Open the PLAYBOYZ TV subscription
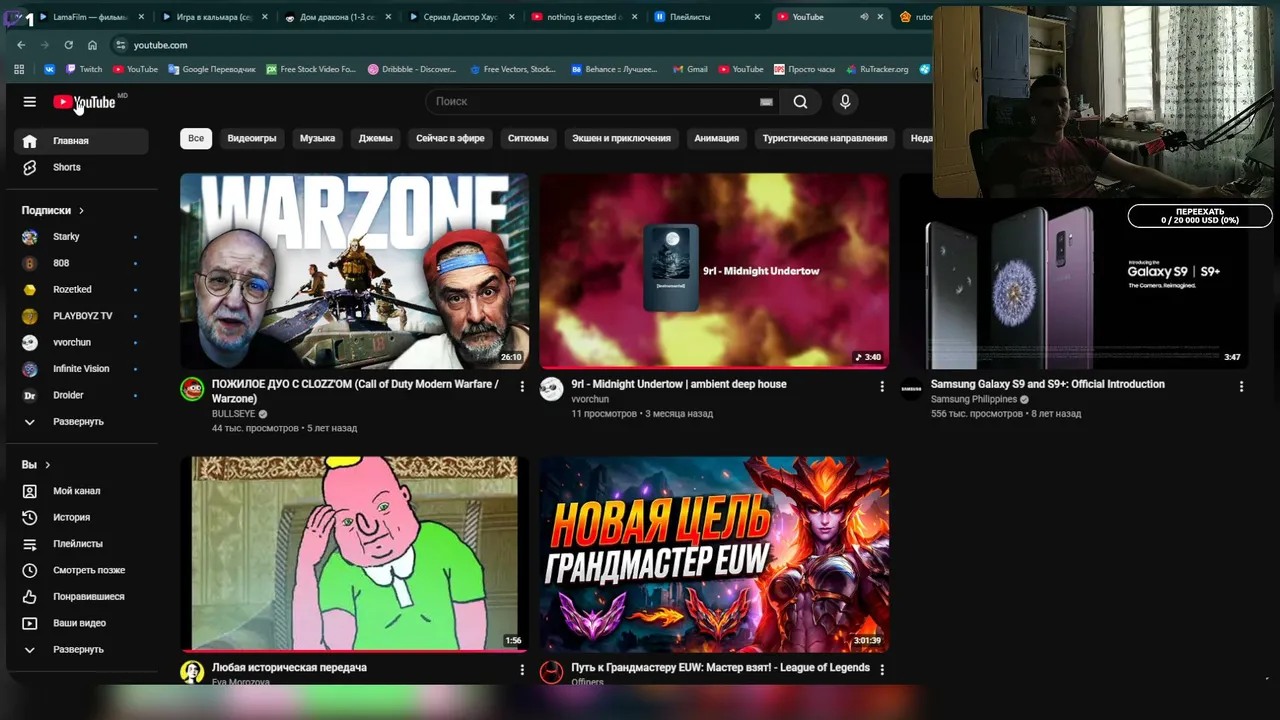The image size is (1280, 720). [x=82, y=316]
